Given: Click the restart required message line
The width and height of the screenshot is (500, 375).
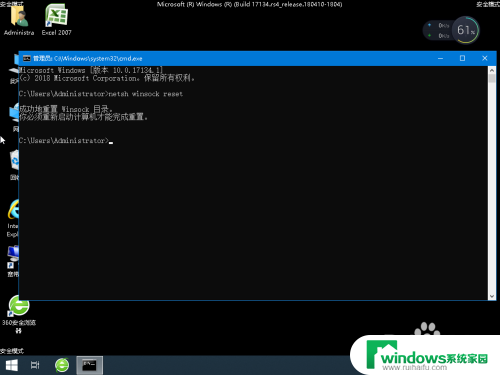Looking at the screenshot, I should pyautogui.click(x=83, y=117).
